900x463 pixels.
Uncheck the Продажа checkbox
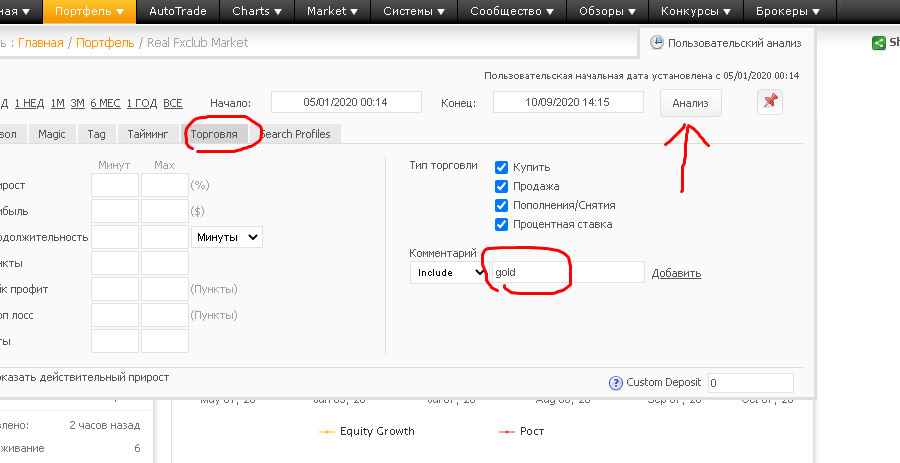pos(502,186)
